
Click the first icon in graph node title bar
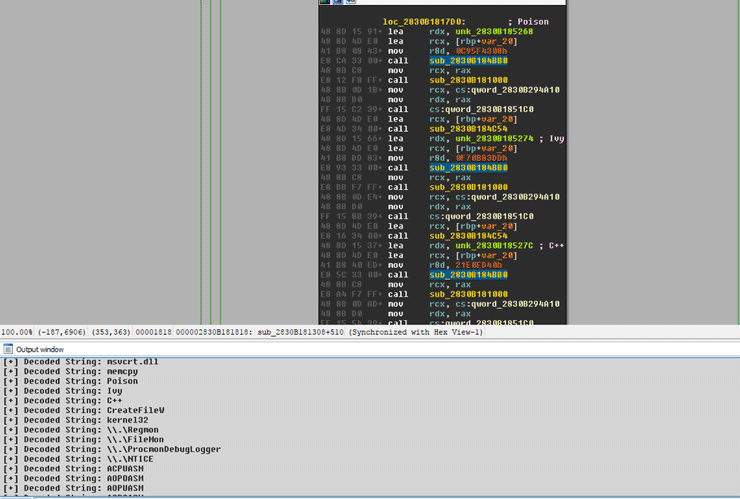(x=325, y=2)
